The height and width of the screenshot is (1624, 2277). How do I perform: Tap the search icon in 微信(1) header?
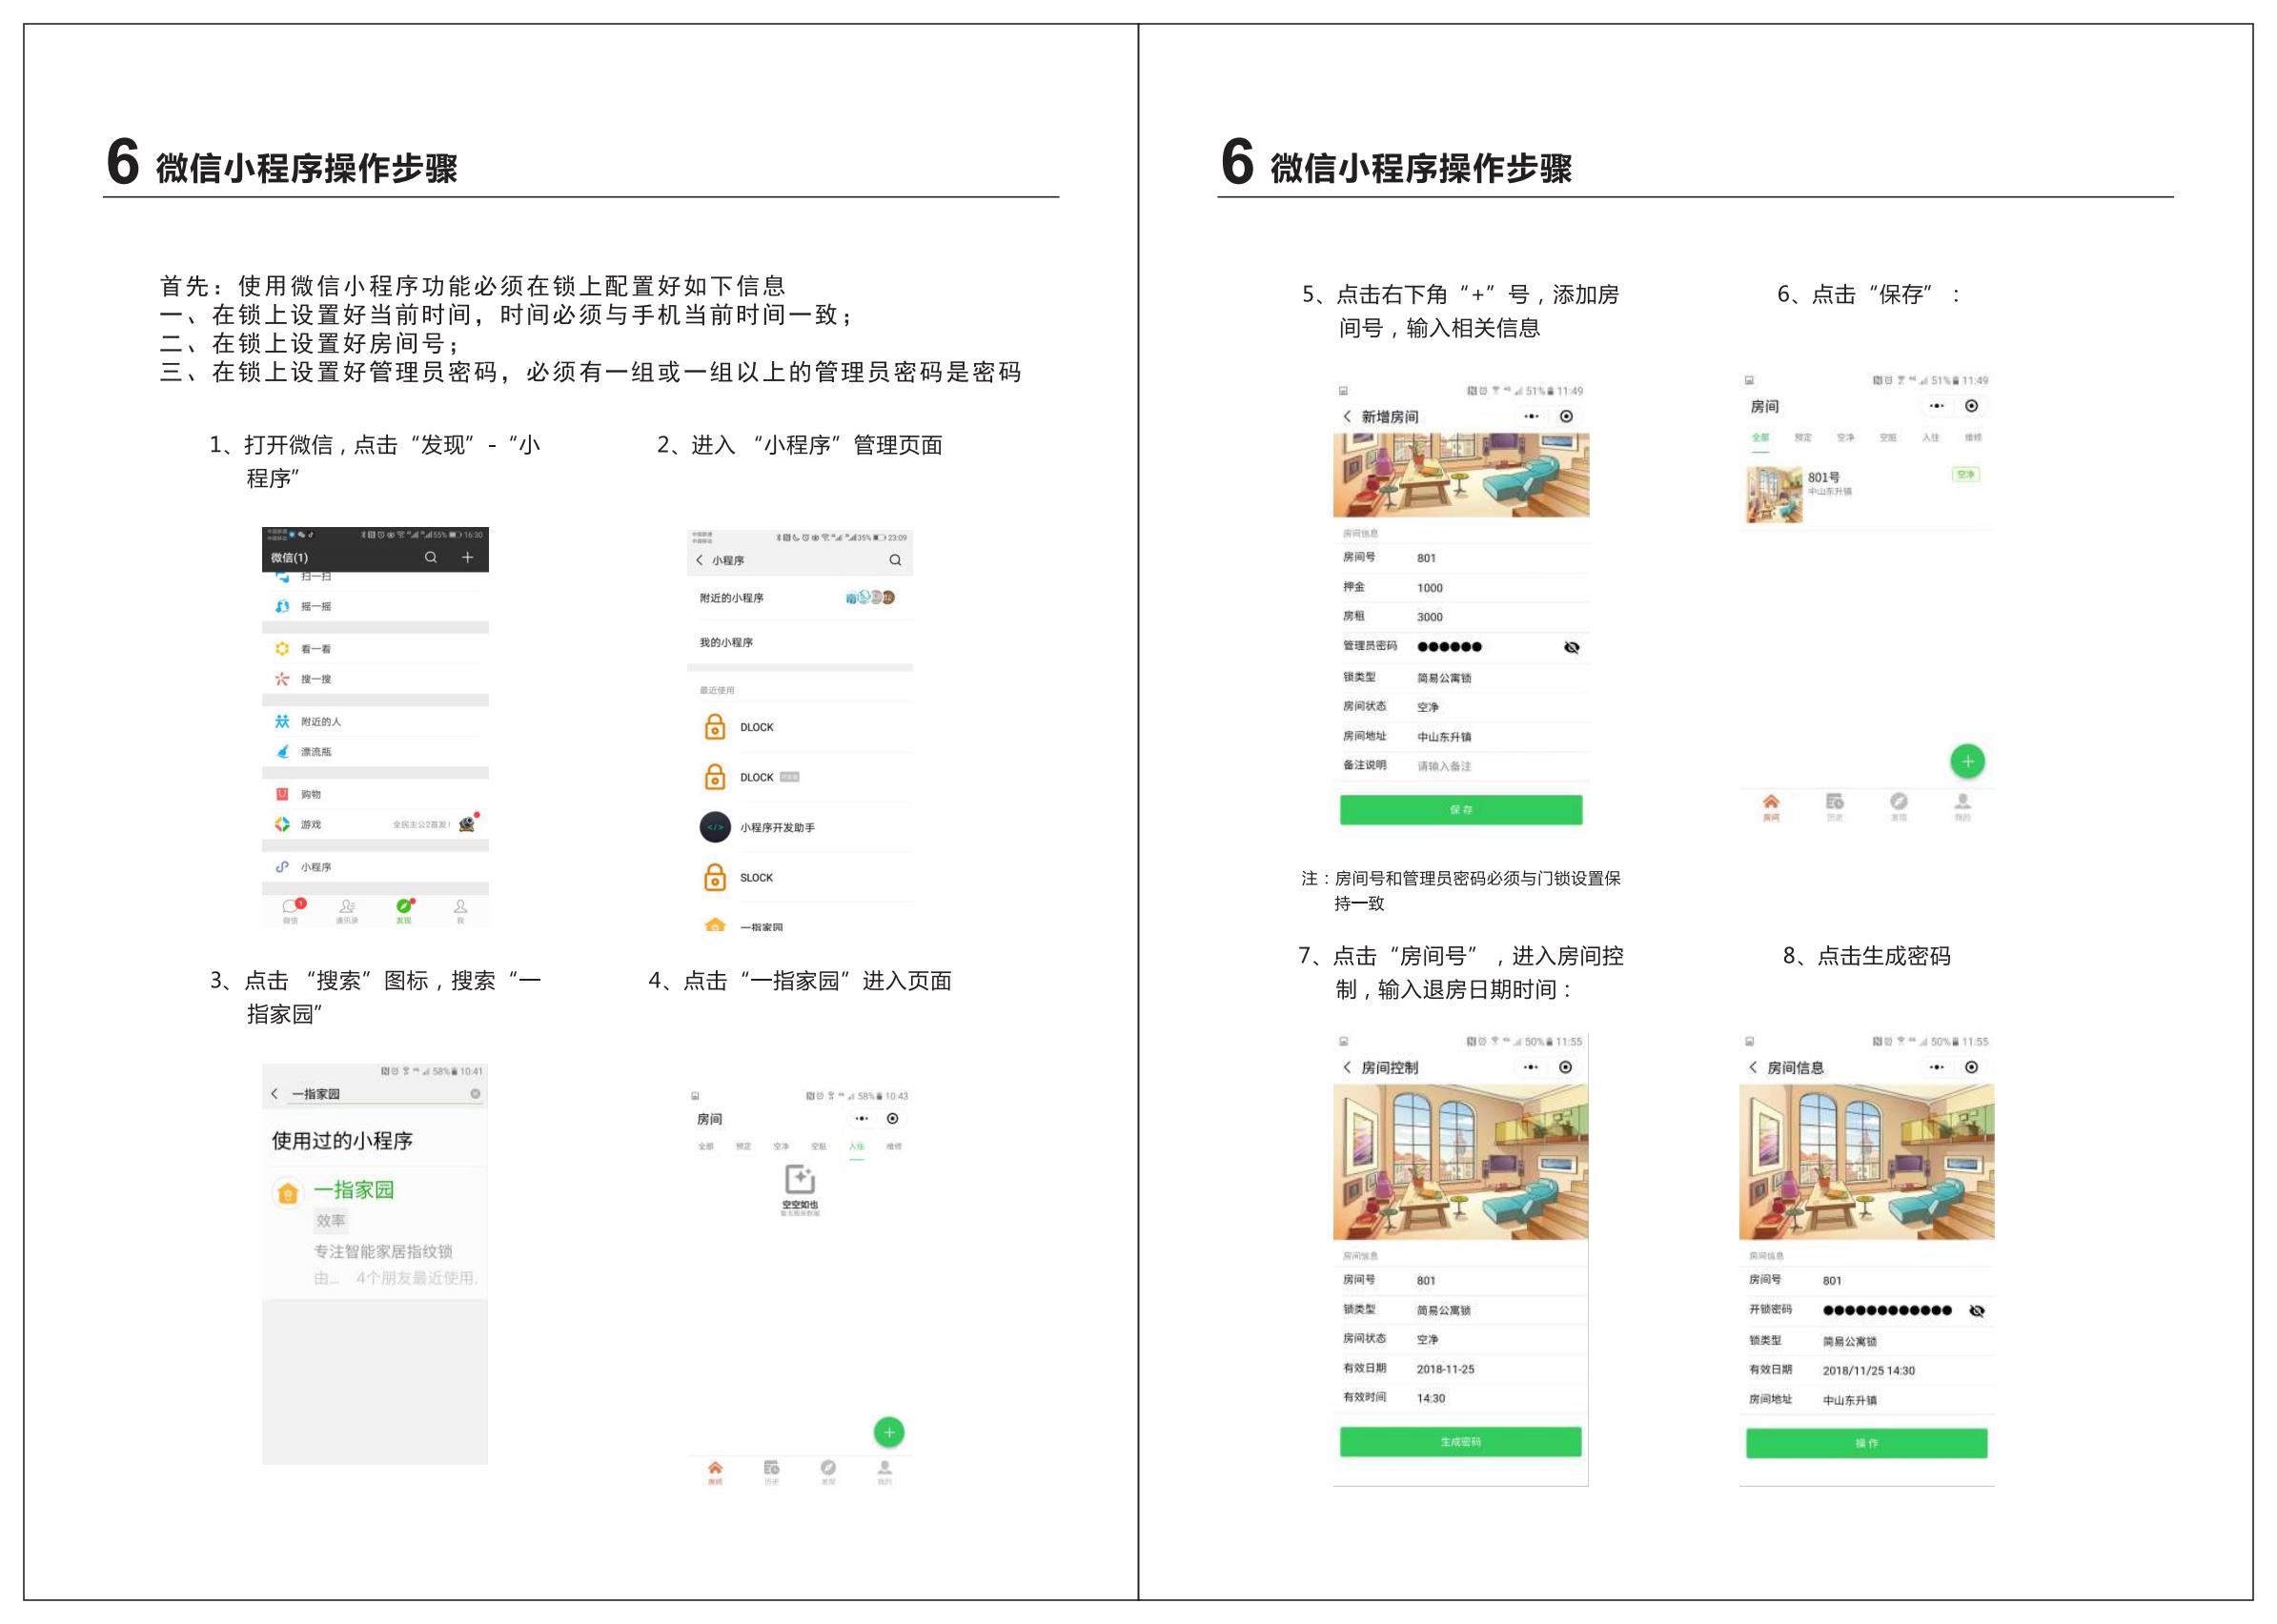point(430,557)
